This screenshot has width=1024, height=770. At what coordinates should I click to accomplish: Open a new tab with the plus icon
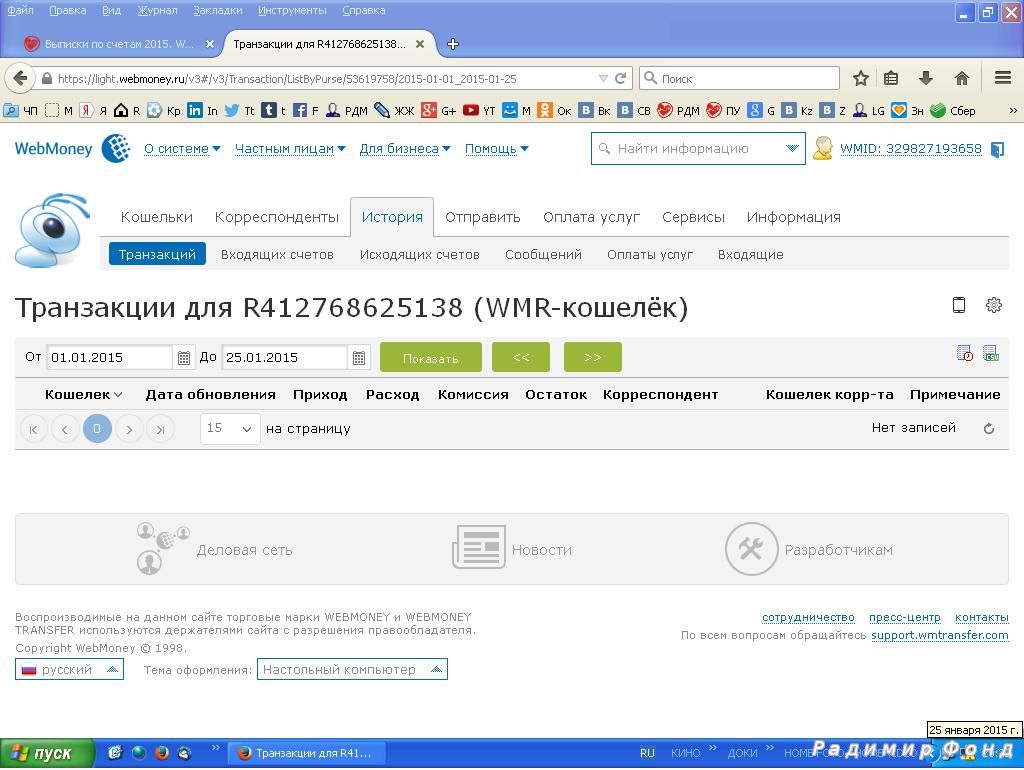point(453,44)
